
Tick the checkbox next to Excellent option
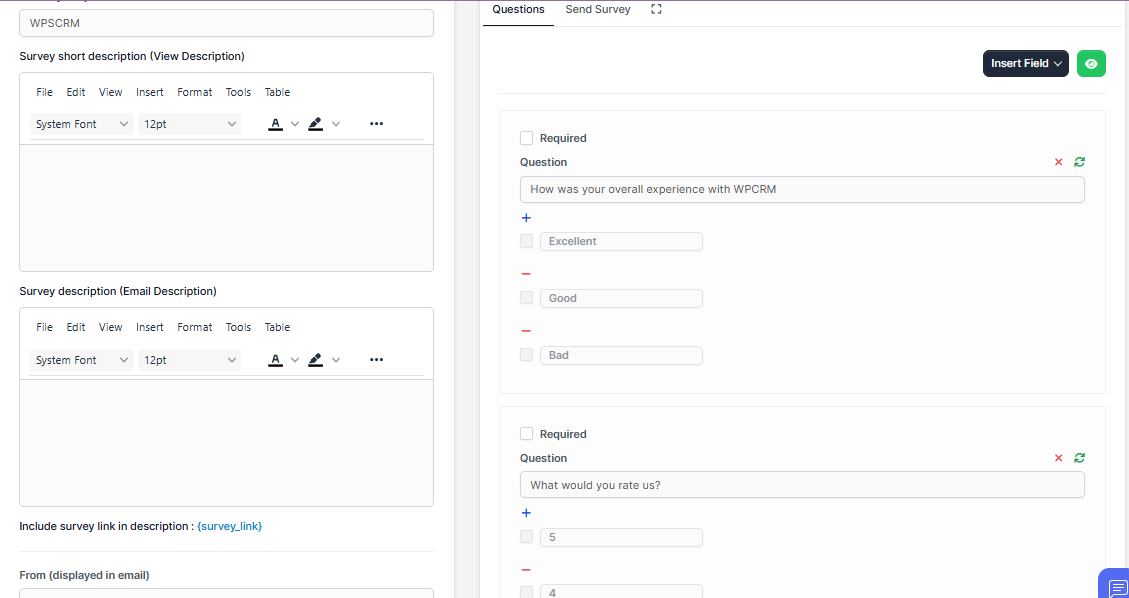[527, 241]
